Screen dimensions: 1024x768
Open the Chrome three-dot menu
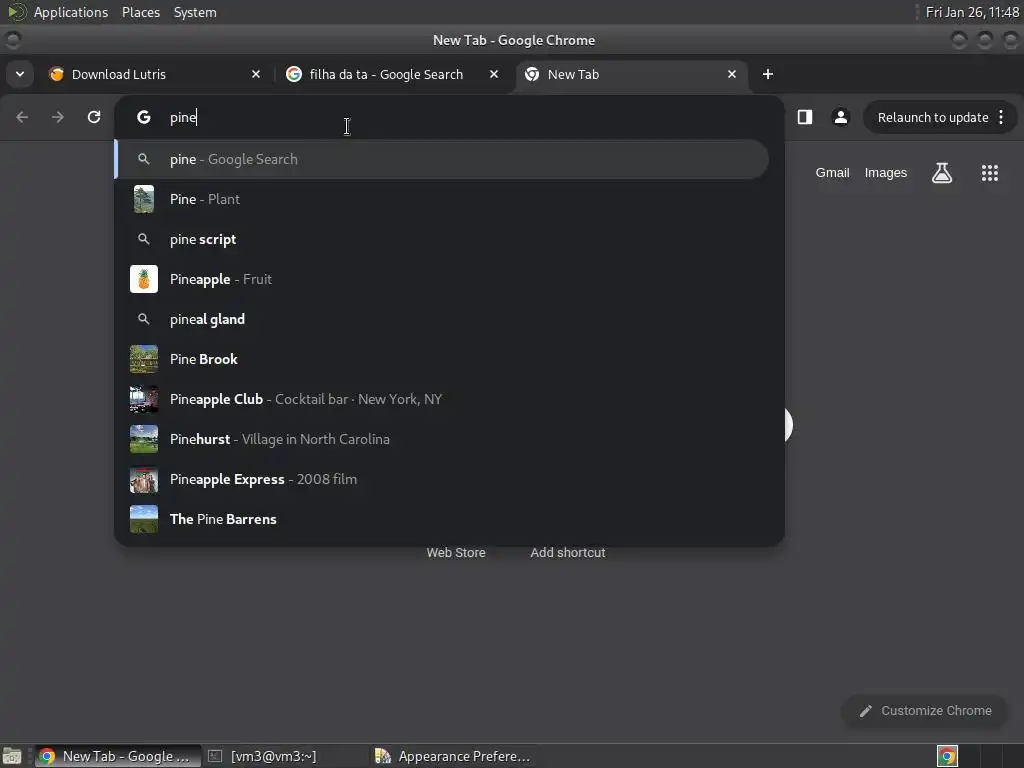(x=1001, y=118)
